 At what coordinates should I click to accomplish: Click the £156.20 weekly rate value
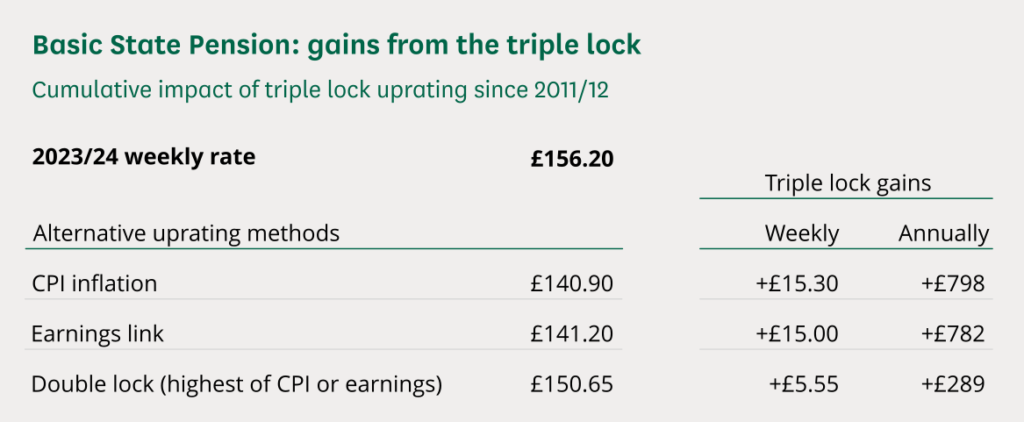click(x=572, y=158)
